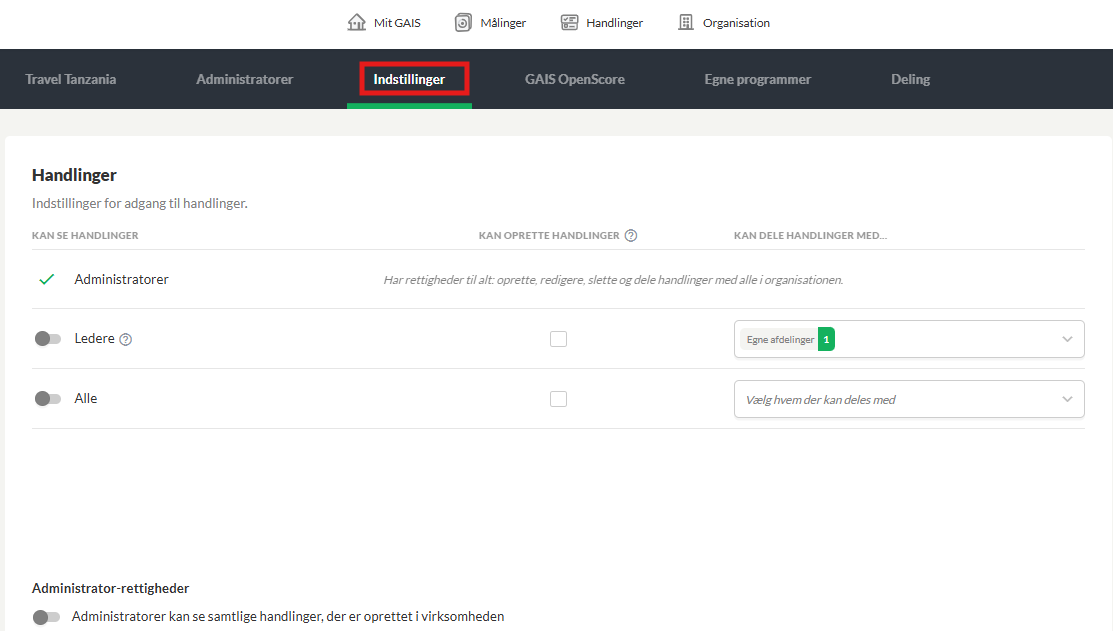Viewport: 1113px width, 631px height.
Task: Click the help icon beside Ledere
Action: 126,339
